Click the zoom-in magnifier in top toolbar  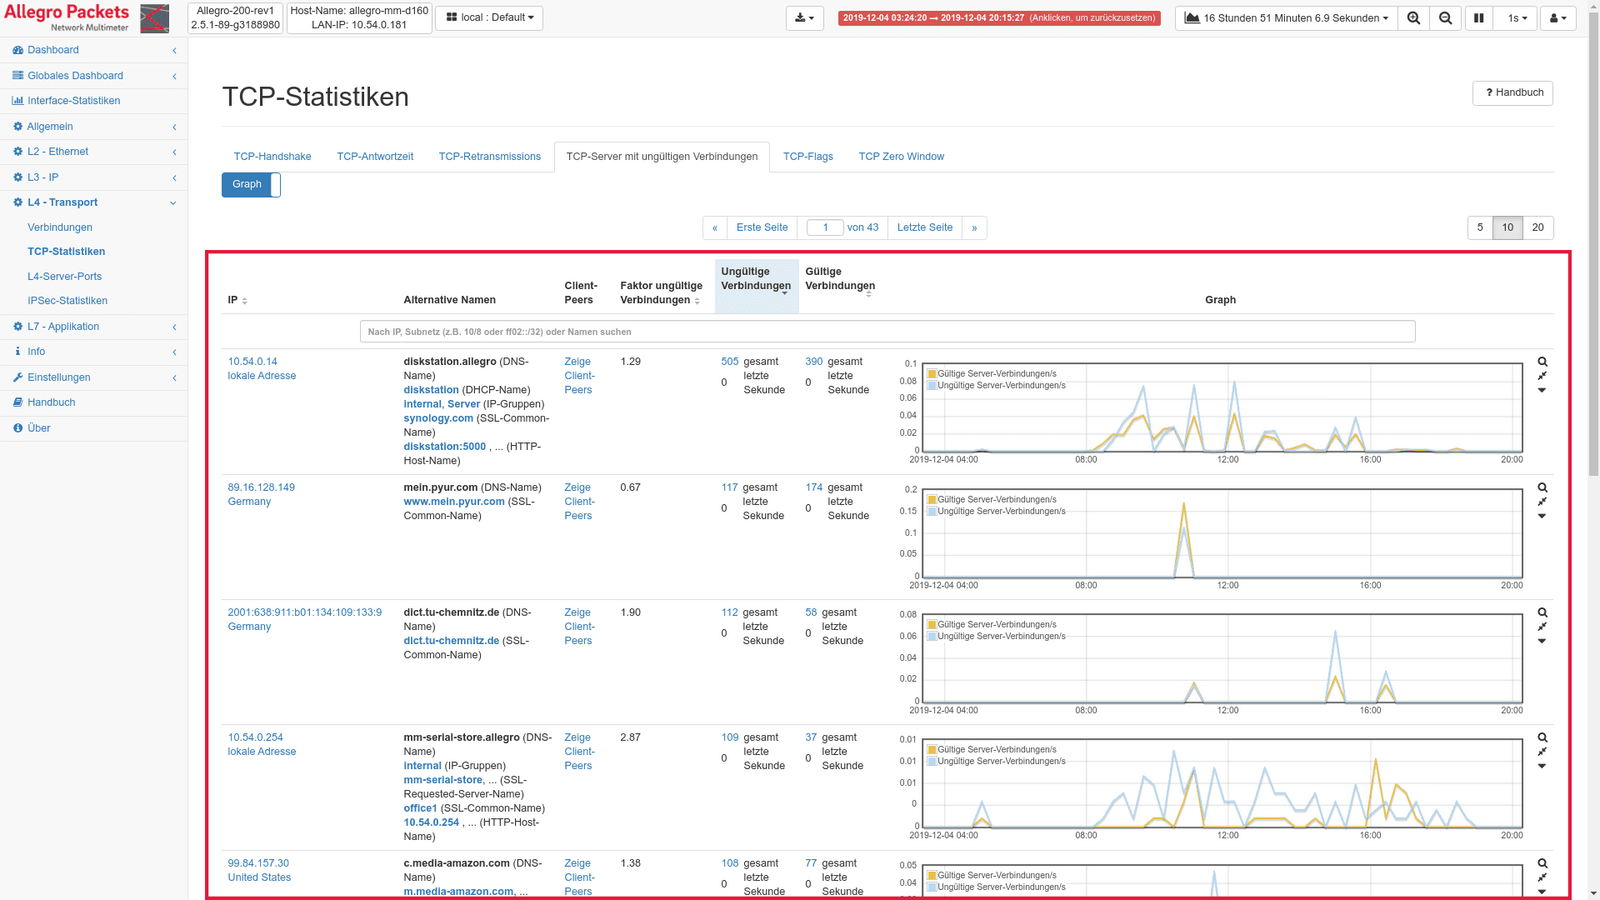click(x=1413, y=18)
